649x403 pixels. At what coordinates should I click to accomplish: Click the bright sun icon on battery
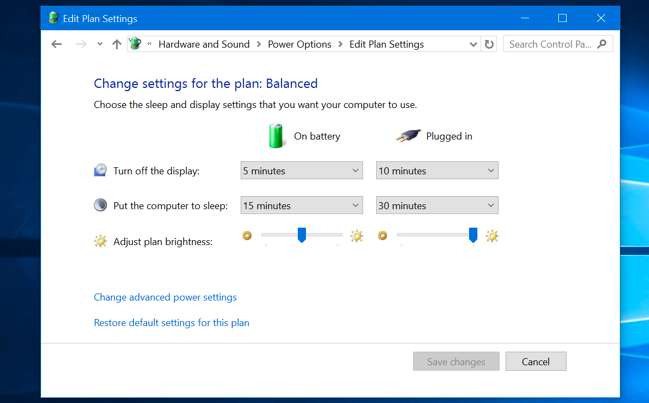(356, 236)
